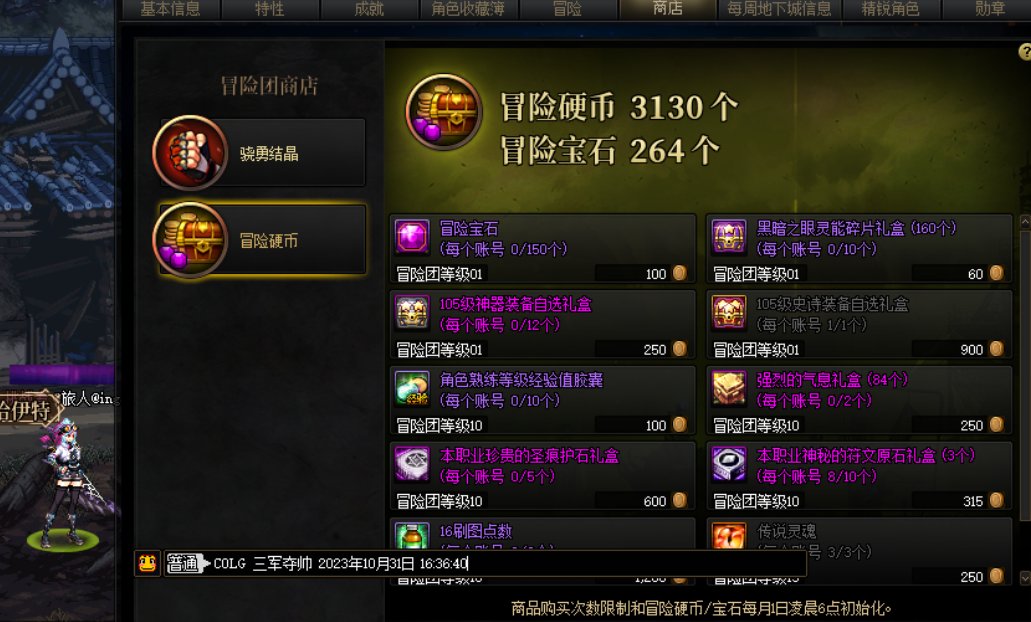The width and height of the screenshot is (1031, 622).
Task: Click the 强烈的气息礼盒 golden box icon
Action: (x=729, y=387)
